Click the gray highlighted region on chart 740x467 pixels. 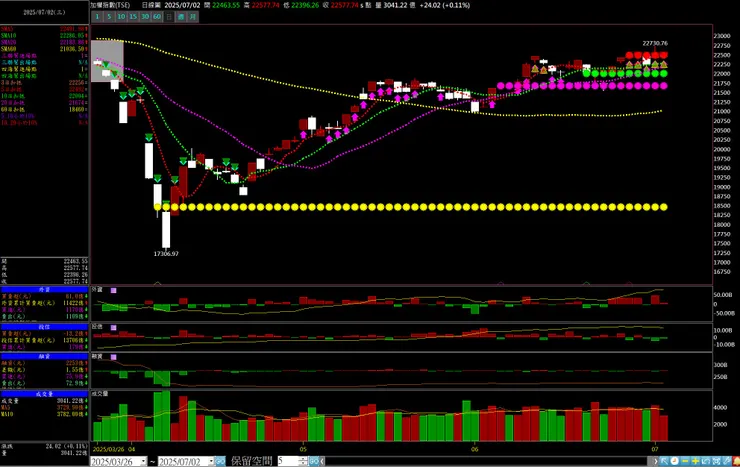click(107, 61)
